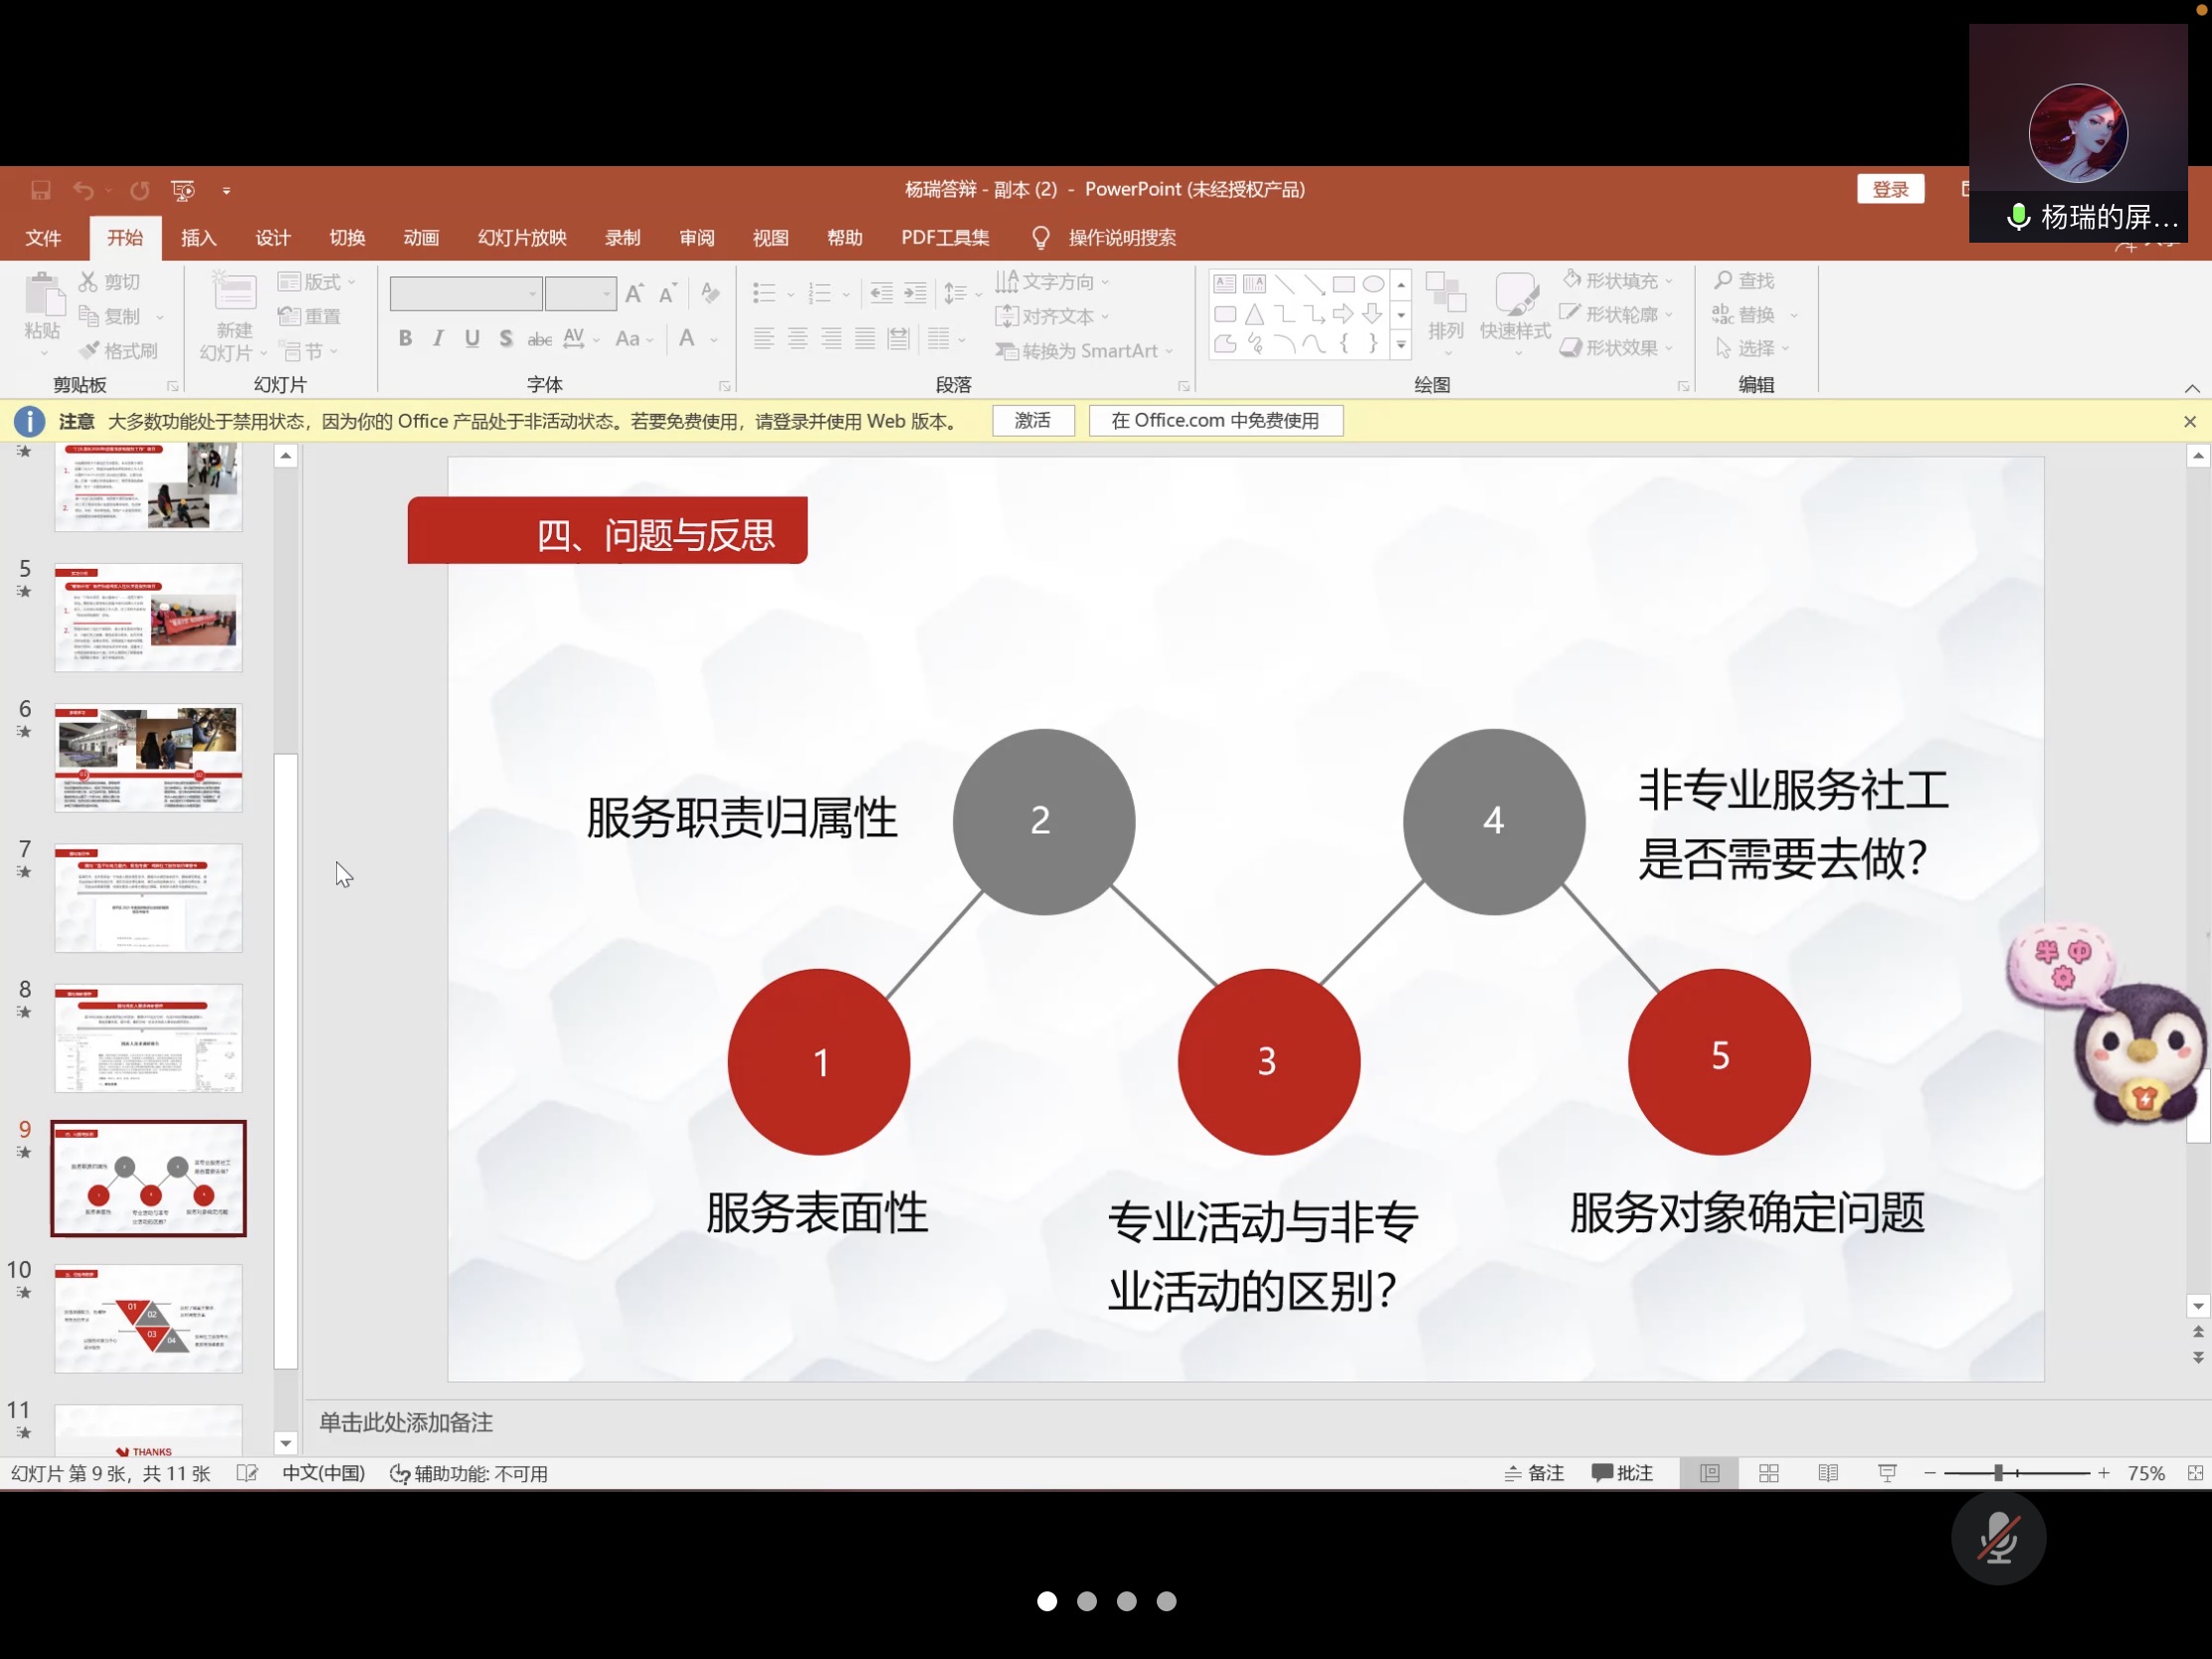Start slideshow from status bar icon
Screen dimensions: 2212x1659
pyautogui.click(x=1886, y=1473)
